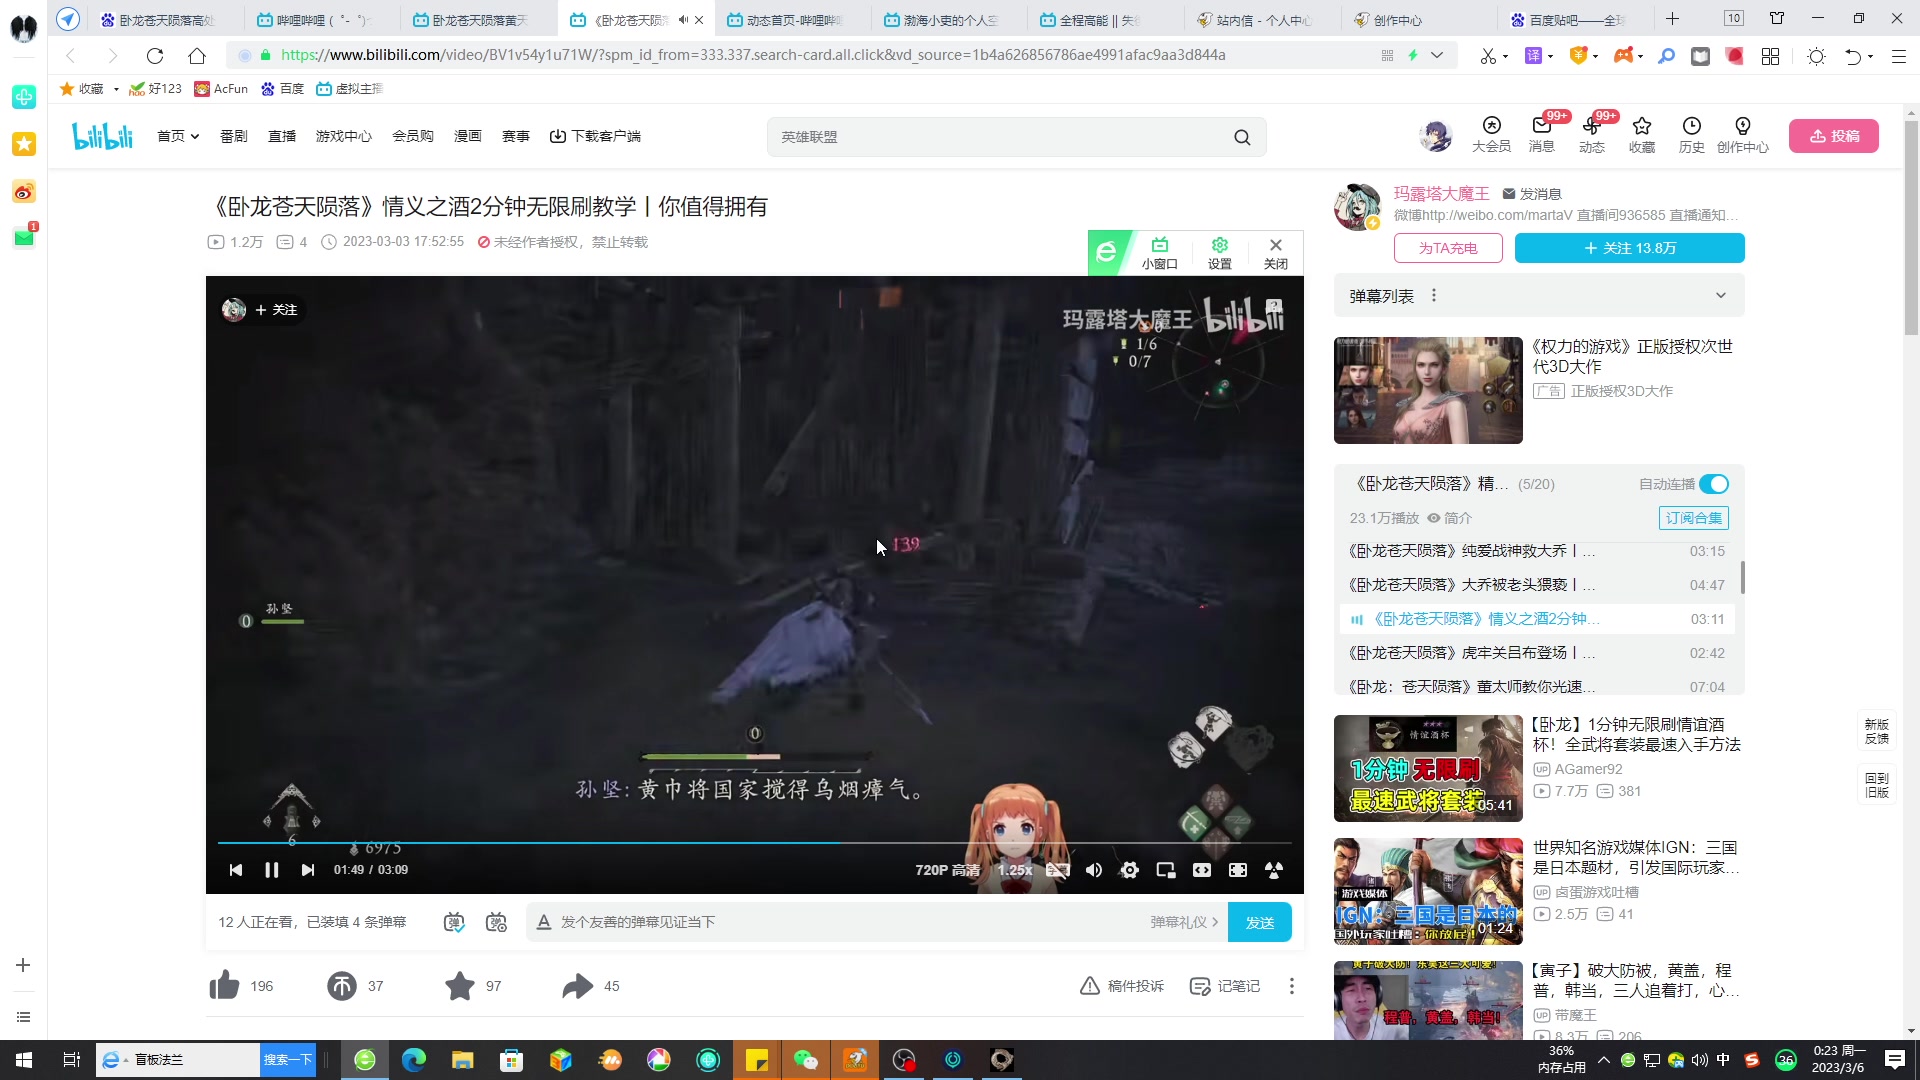
Task: Click the 关注 13.8万 follow button
Action: (x=1628, y=248)
